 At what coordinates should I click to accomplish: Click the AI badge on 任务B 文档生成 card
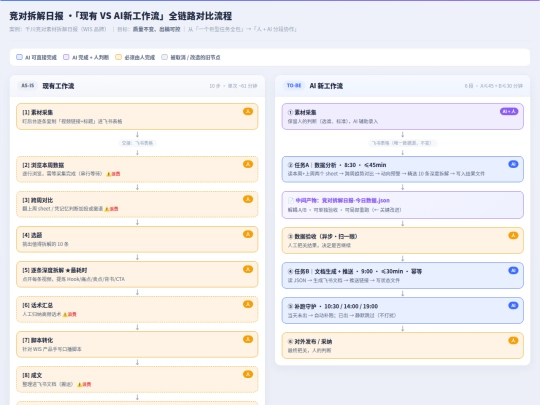pos(513,270)
